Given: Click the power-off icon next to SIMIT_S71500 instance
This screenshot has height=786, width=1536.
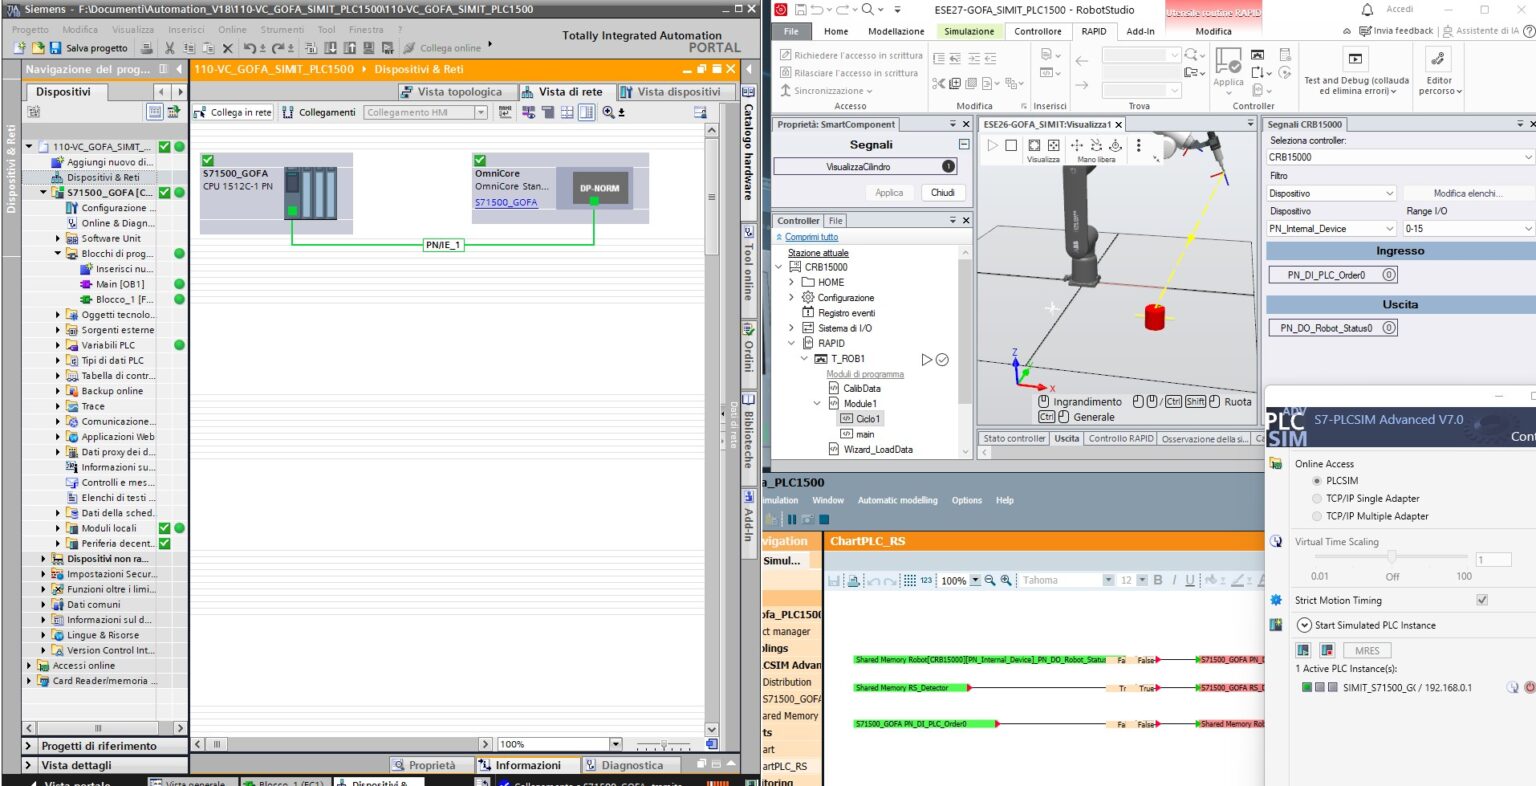Looking at the screenshot, I should coord(1529,686).
